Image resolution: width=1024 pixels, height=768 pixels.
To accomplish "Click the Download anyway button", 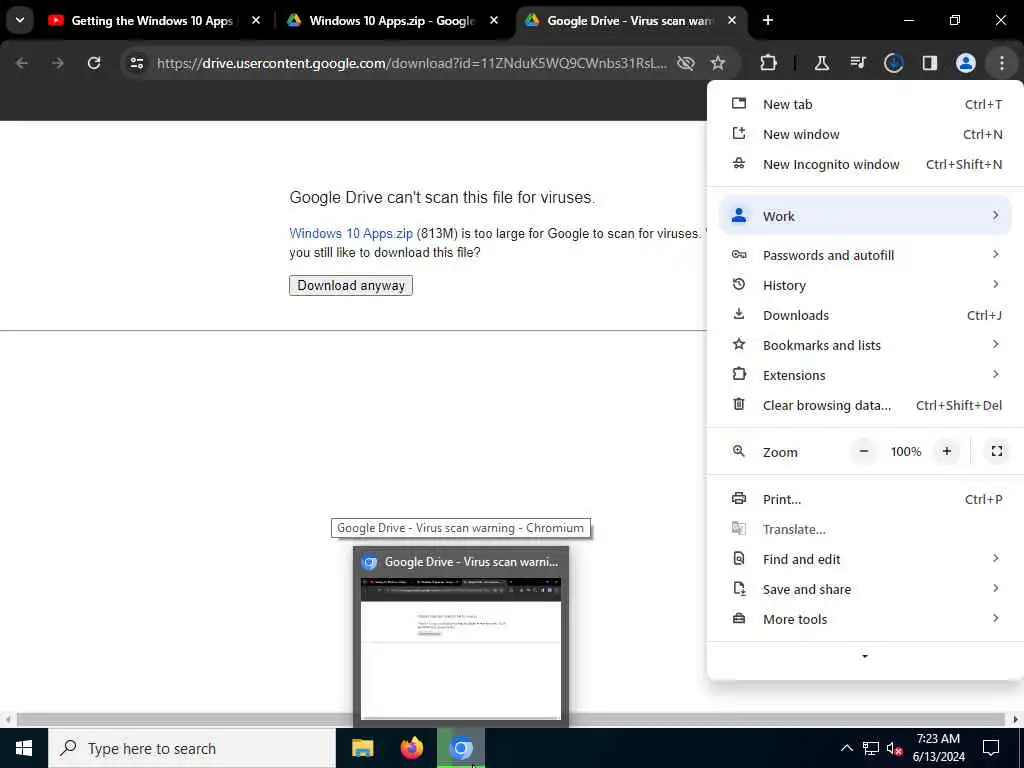I will (351, 285).
